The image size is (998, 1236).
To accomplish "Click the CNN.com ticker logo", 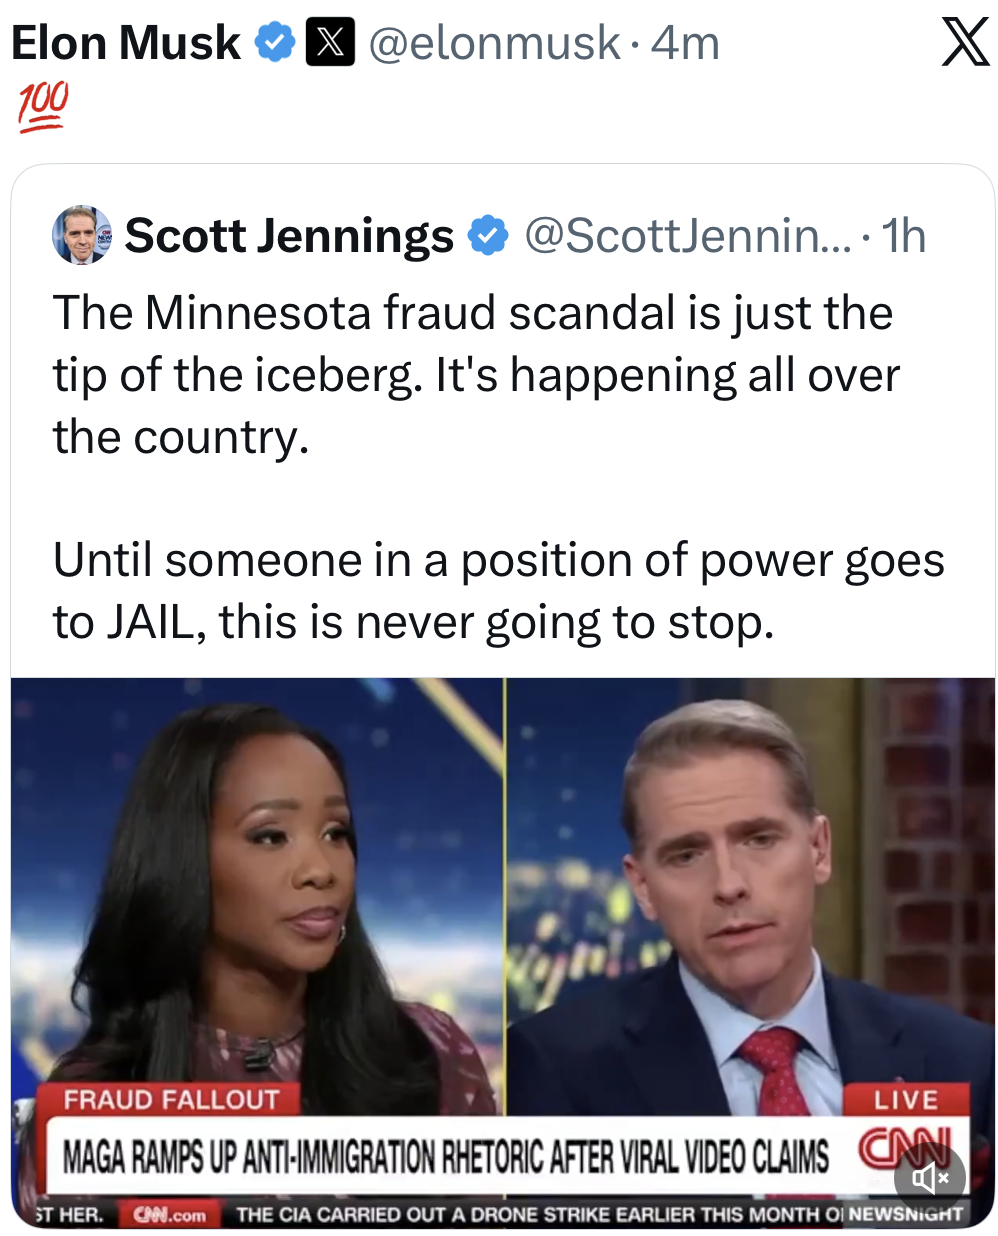I will coord(169,1215).
